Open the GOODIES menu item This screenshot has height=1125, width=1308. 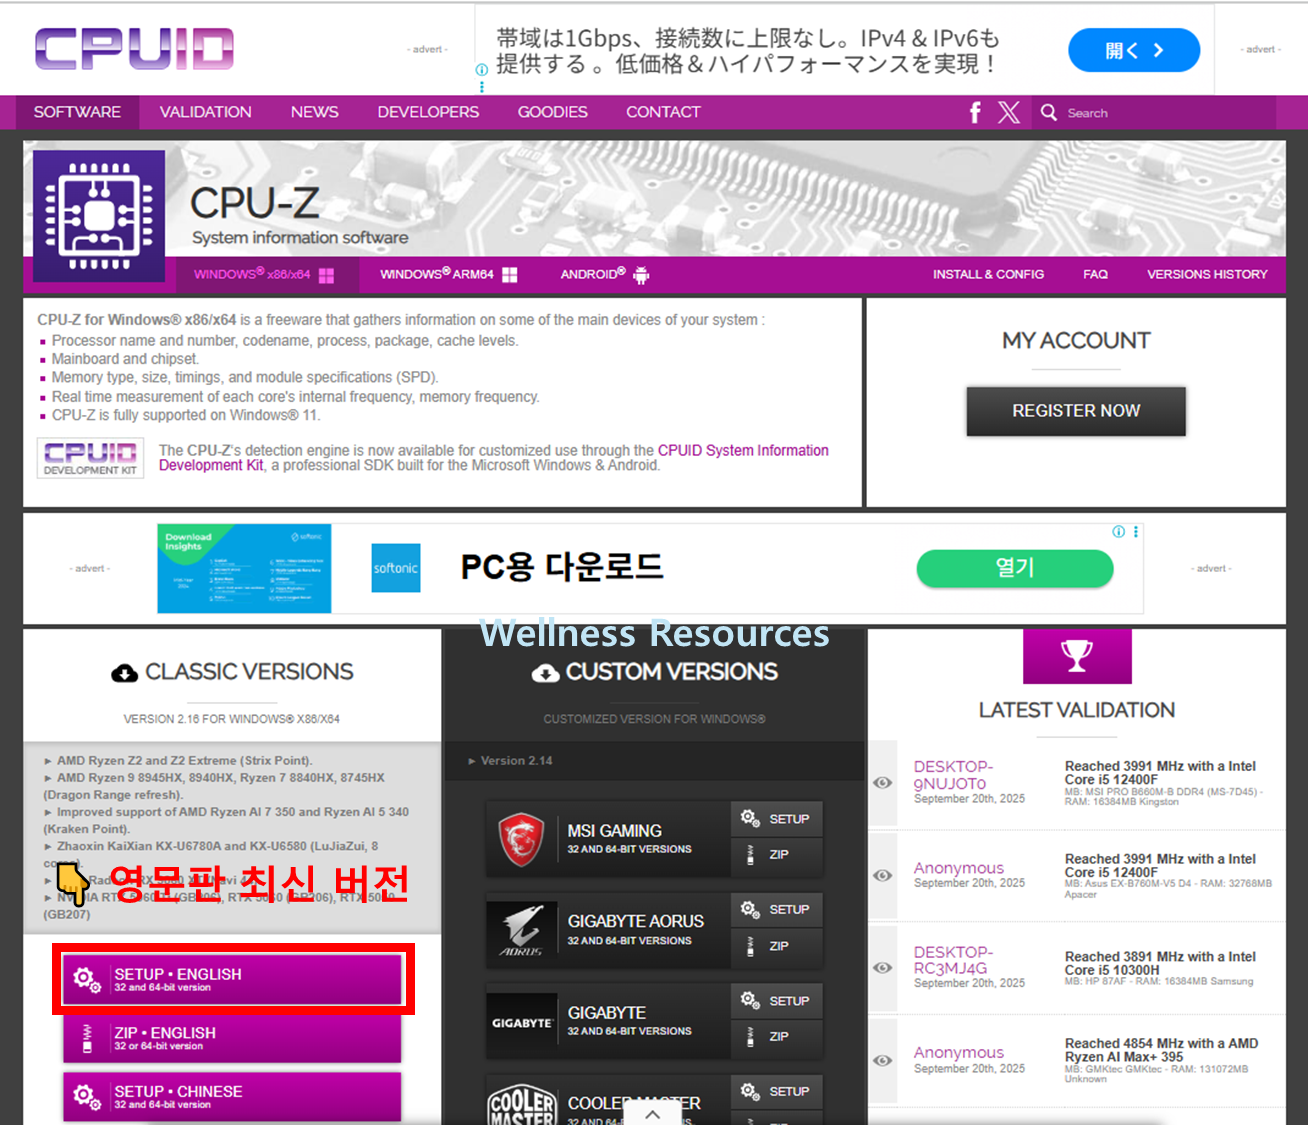[553, 112]
